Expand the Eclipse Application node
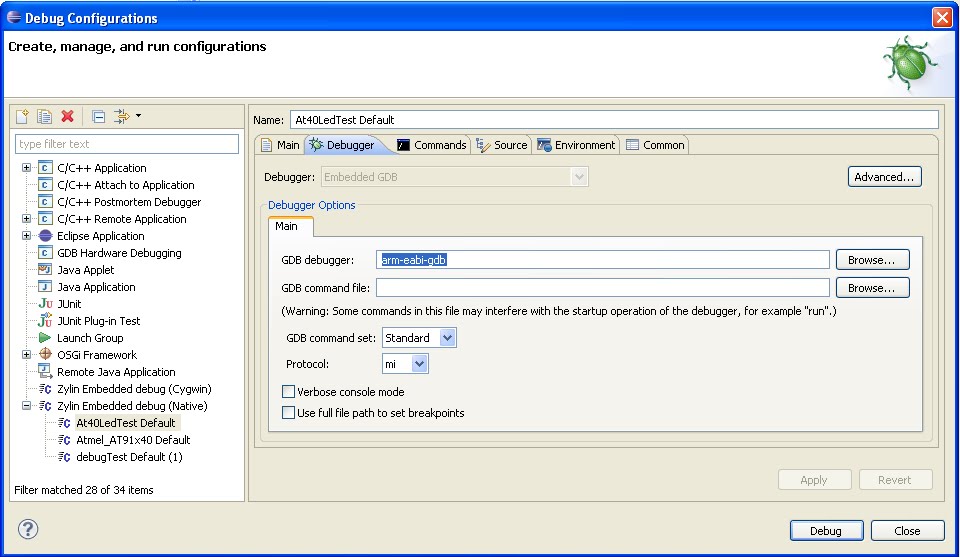This screenshot has width=960, height=557. pos(26,236)
